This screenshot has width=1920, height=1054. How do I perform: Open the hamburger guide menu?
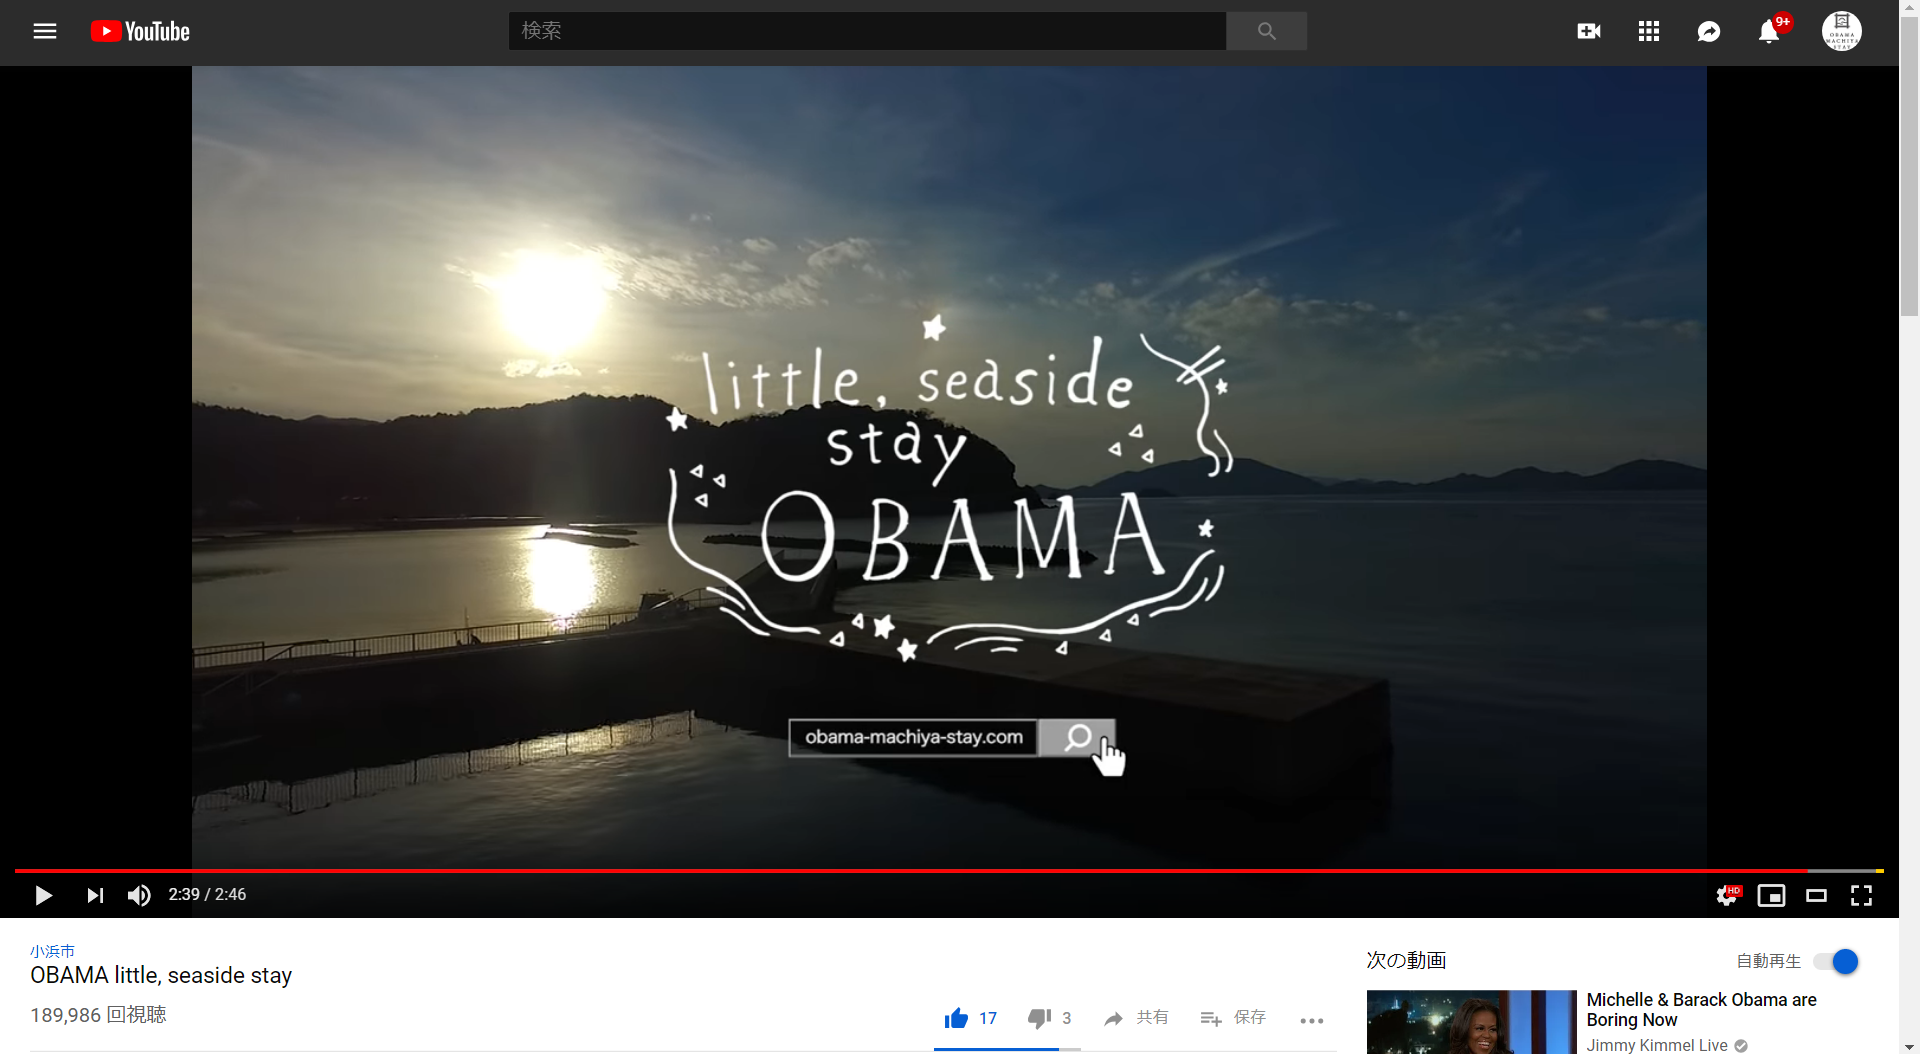(45, 31)
